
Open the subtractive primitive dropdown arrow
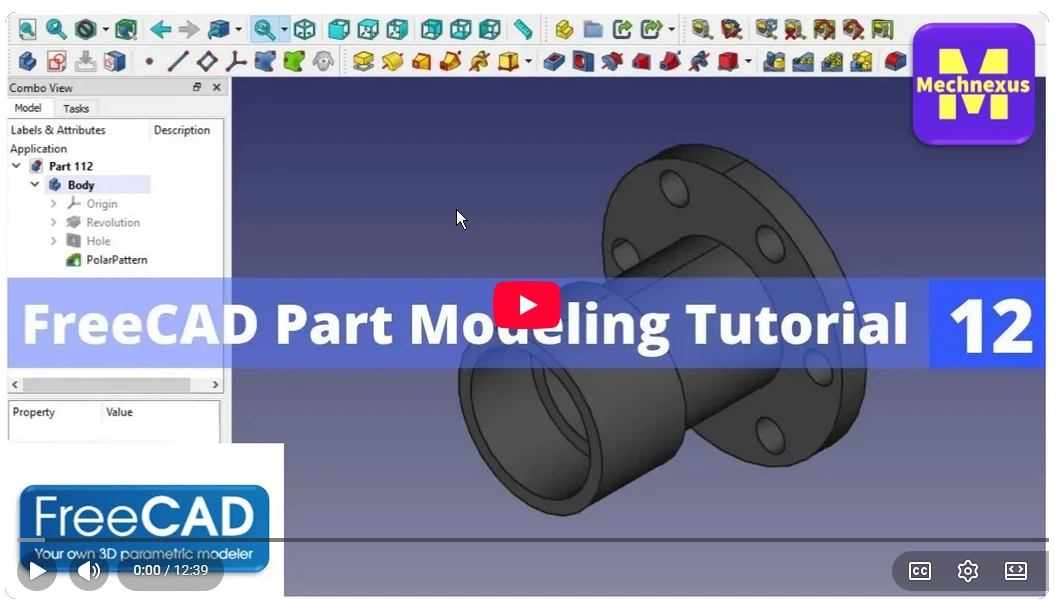pyautogui.click(x=748, y=62)
